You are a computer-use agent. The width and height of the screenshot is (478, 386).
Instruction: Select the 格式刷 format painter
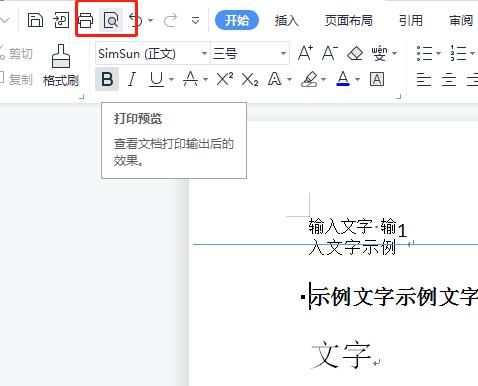[x=61, y=66]
